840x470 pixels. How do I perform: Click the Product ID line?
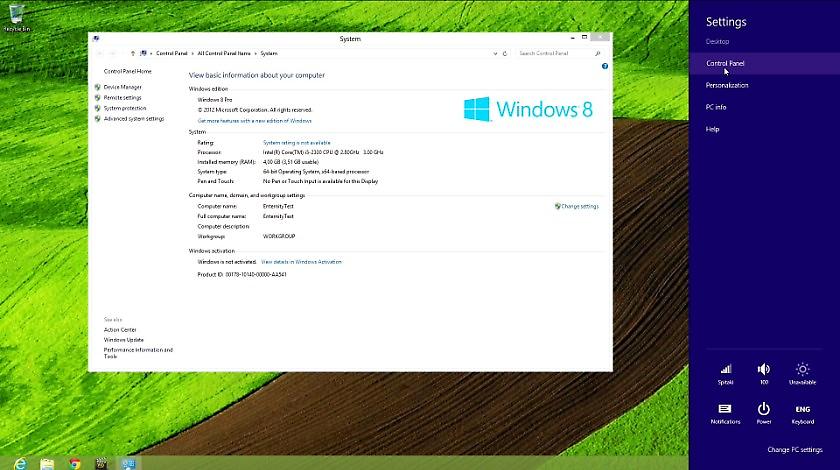click(242, 274)
